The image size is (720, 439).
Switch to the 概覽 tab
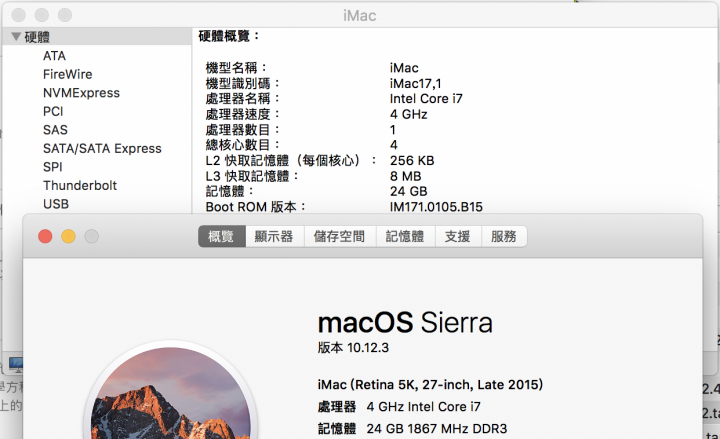pos(222,236)
